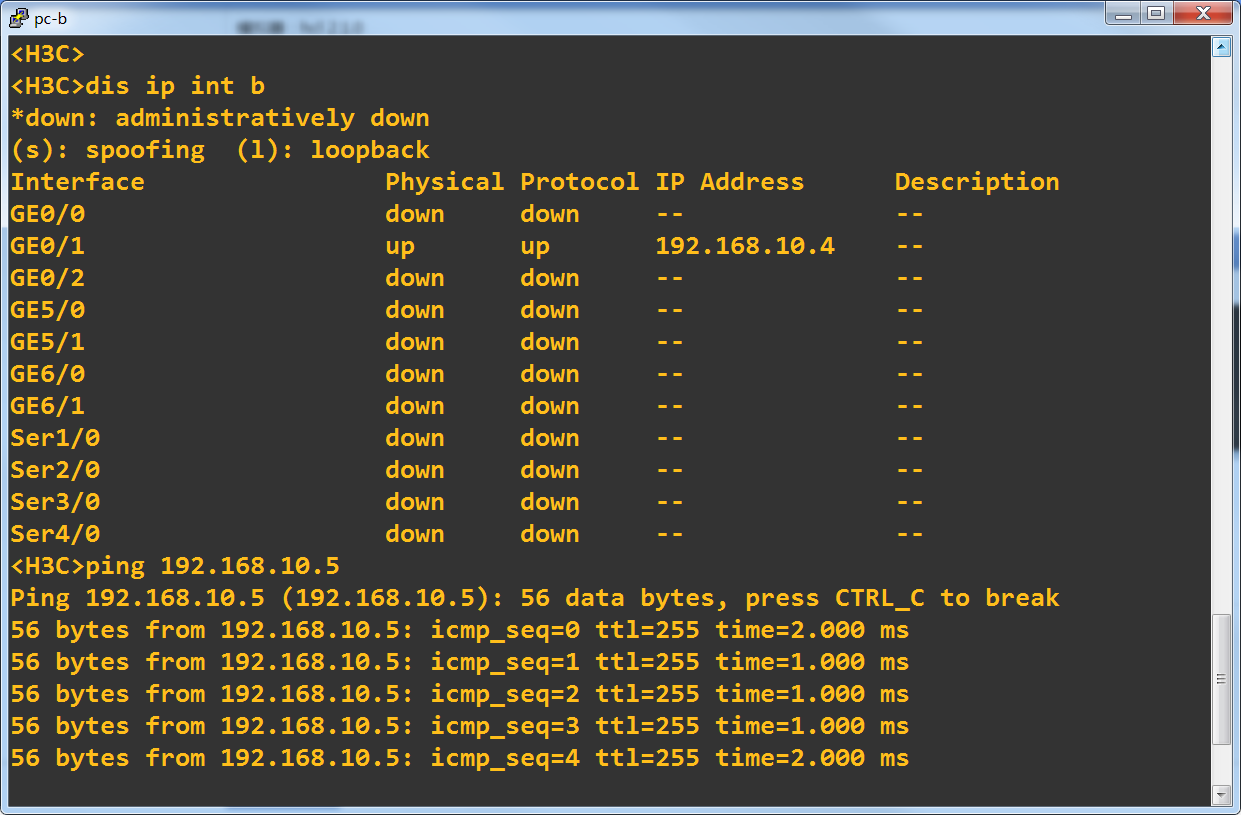
Task: Click the empty scrollbar track above the thumb
Action: click(x=1220, y=330)
